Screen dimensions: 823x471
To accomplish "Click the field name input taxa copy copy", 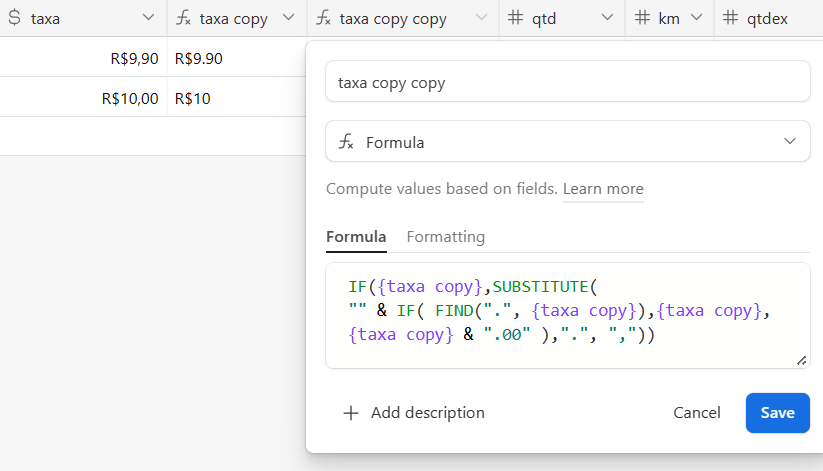I will click(567, 81).
